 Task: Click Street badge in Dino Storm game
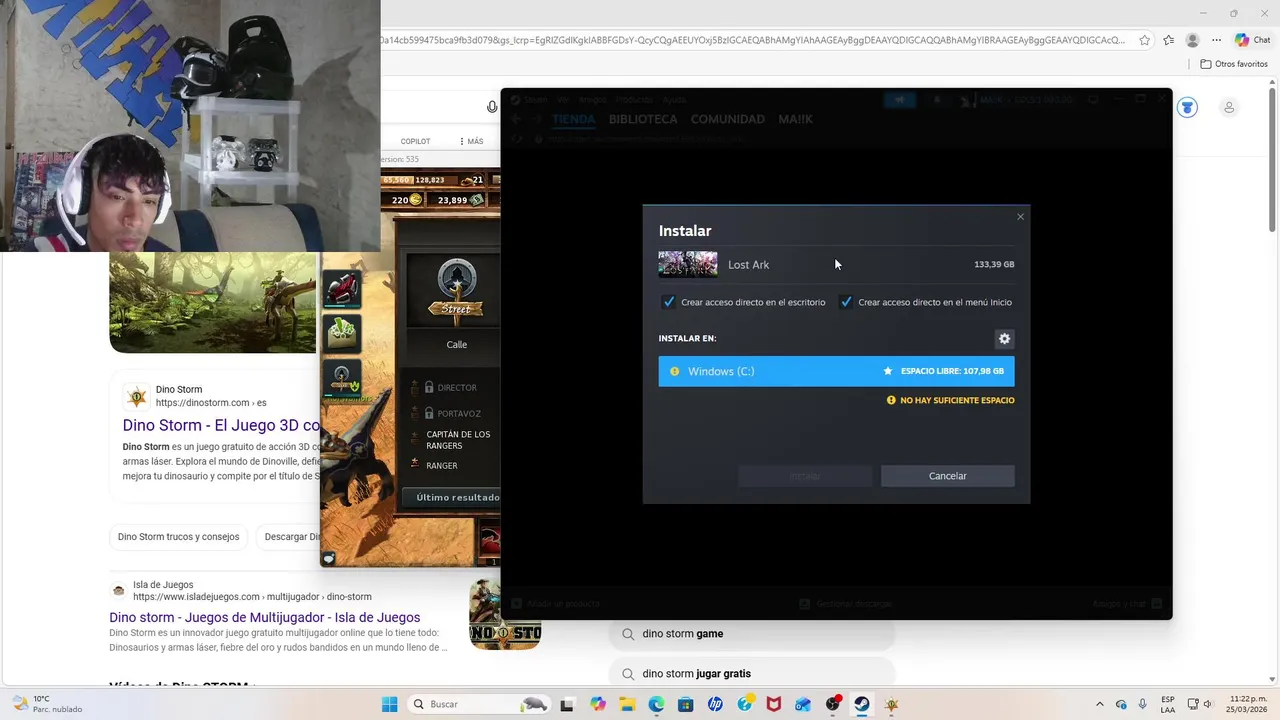click(456, 292)
